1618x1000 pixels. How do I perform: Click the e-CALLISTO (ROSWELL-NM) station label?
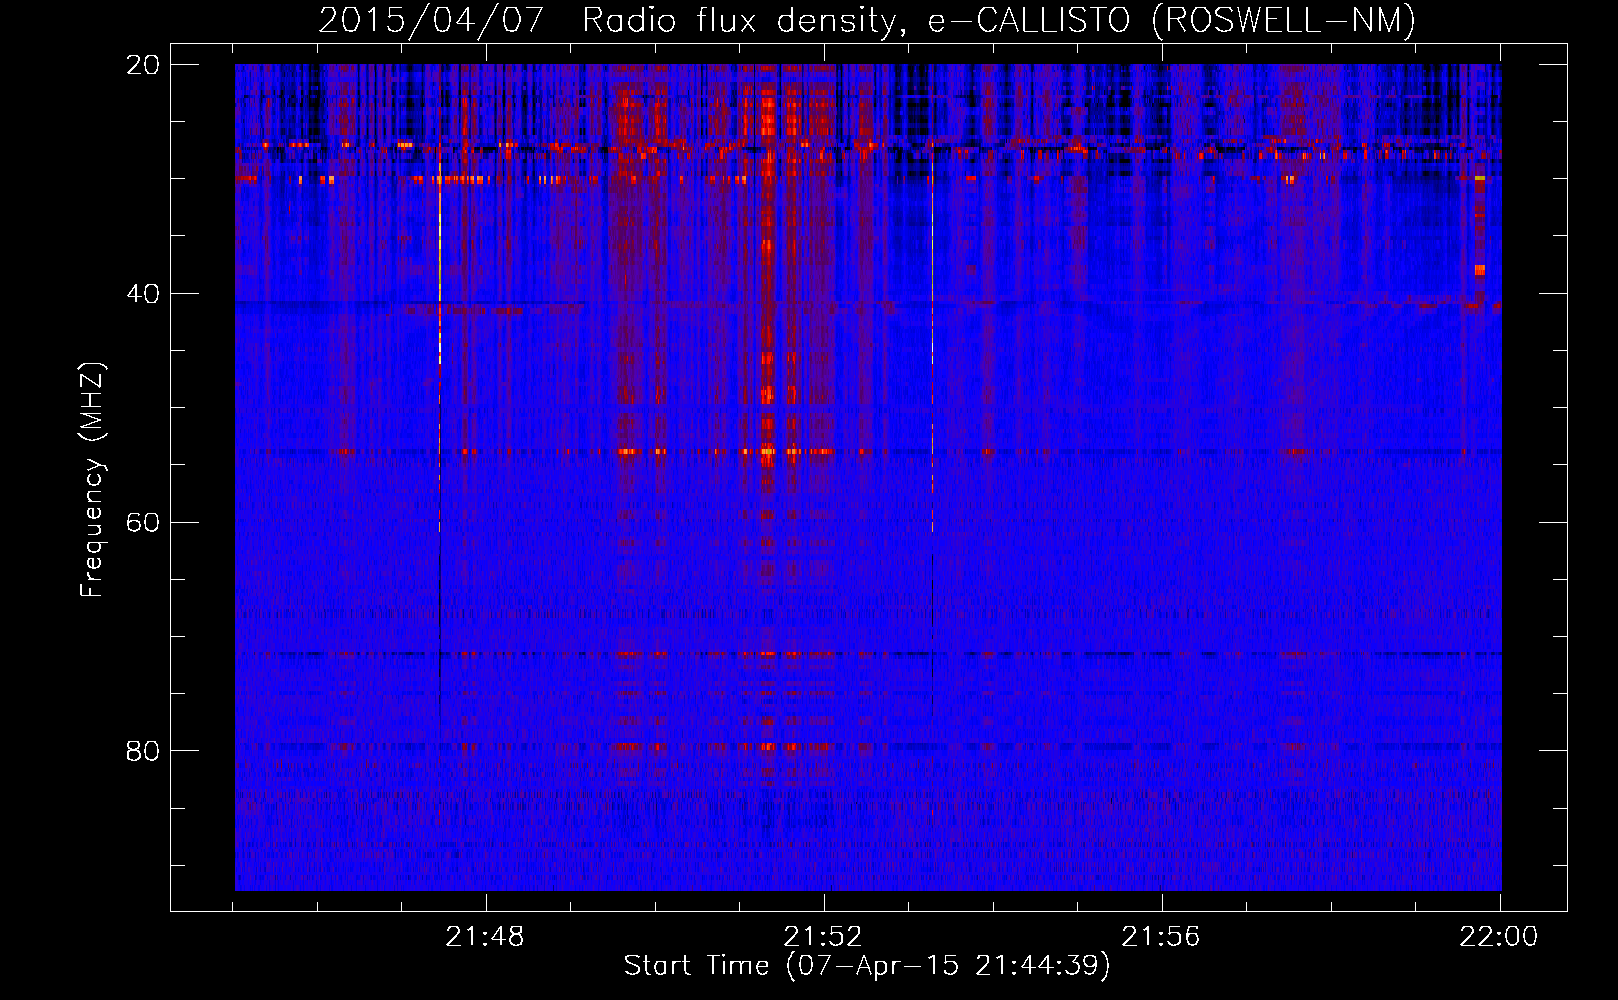(1171, 21)
